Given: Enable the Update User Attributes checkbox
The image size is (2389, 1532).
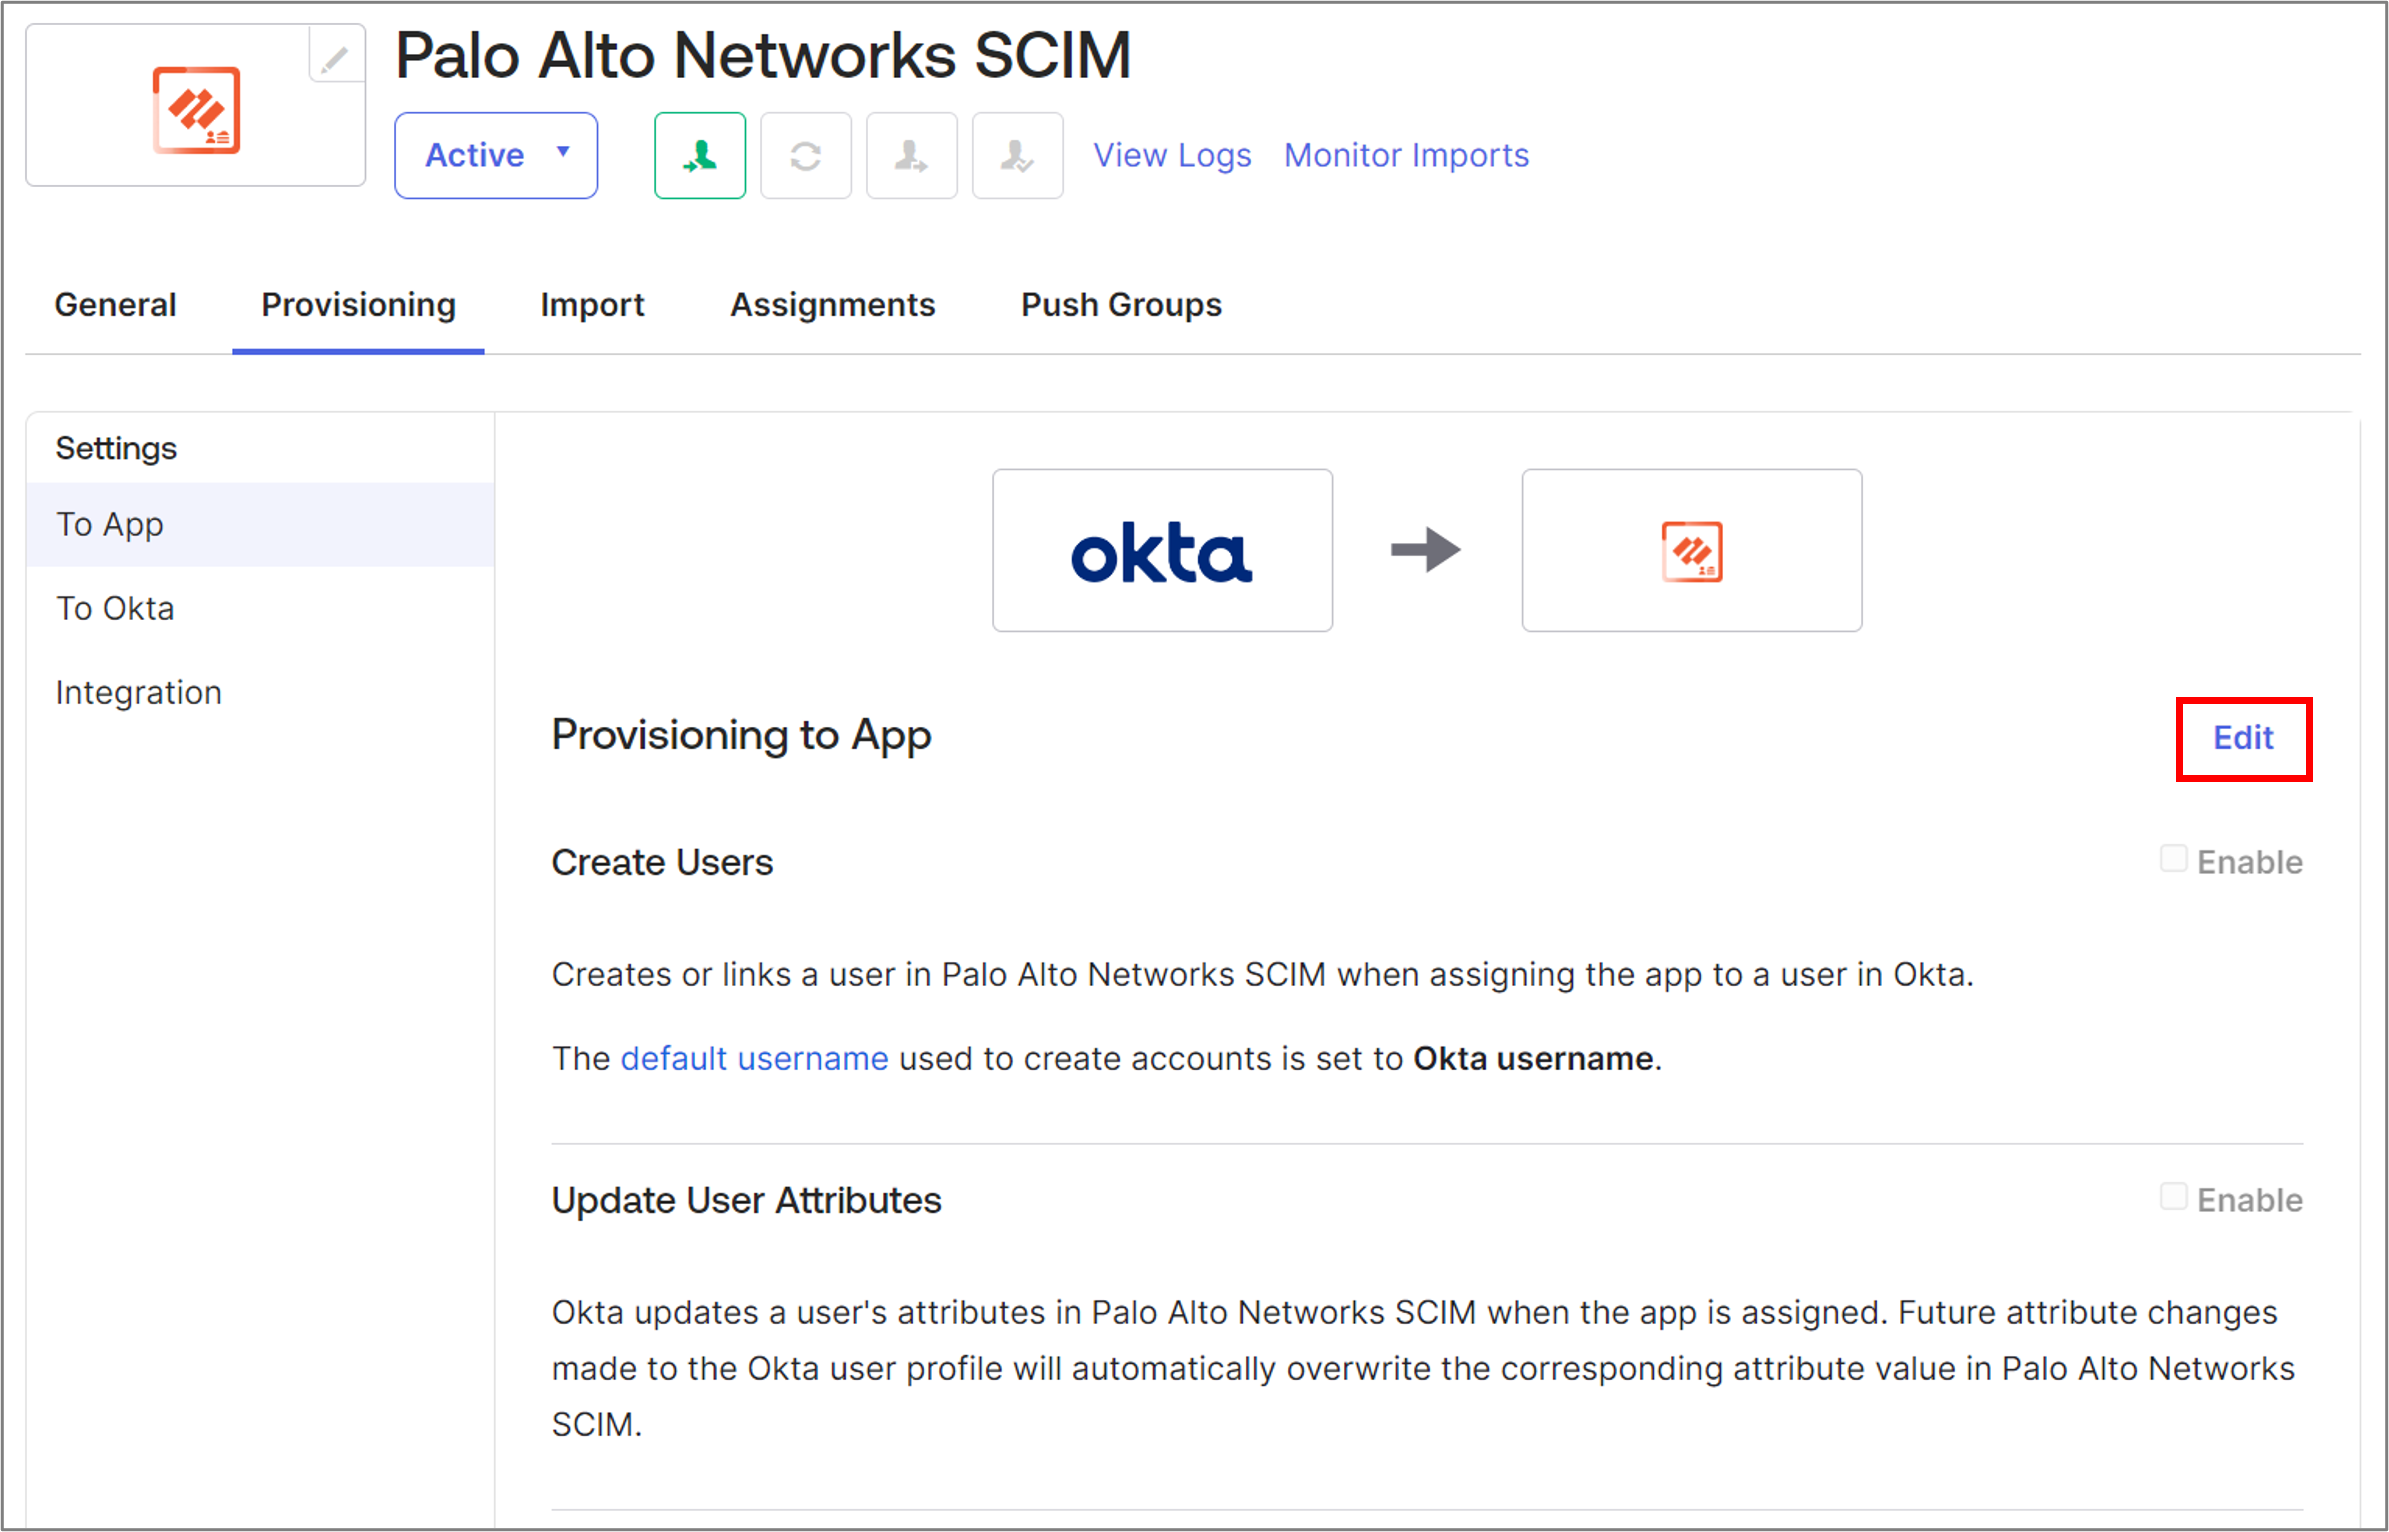Looking at the screenshot, I should tap(2173, 1197).
